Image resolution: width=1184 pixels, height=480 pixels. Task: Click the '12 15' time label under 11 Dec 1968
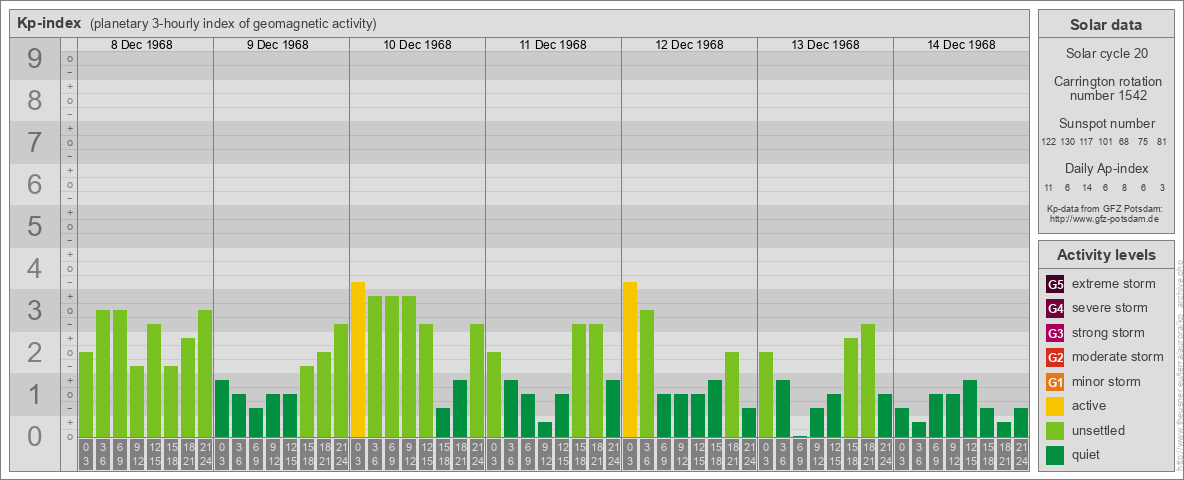coord(562,455)
